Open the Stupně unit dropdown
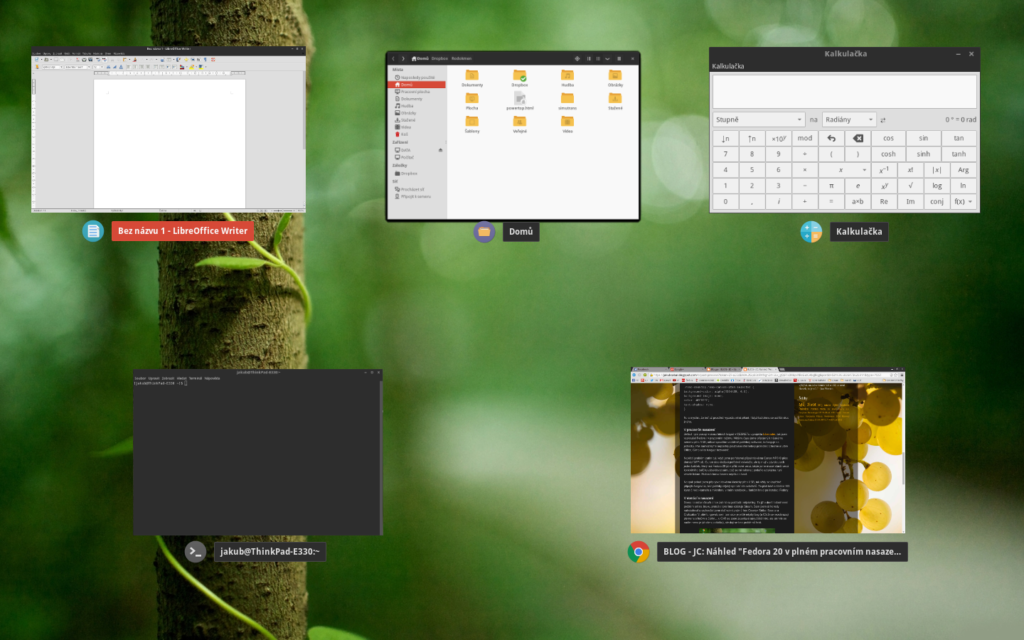This screenshot has height=640, width=1024. pos(758,119)
